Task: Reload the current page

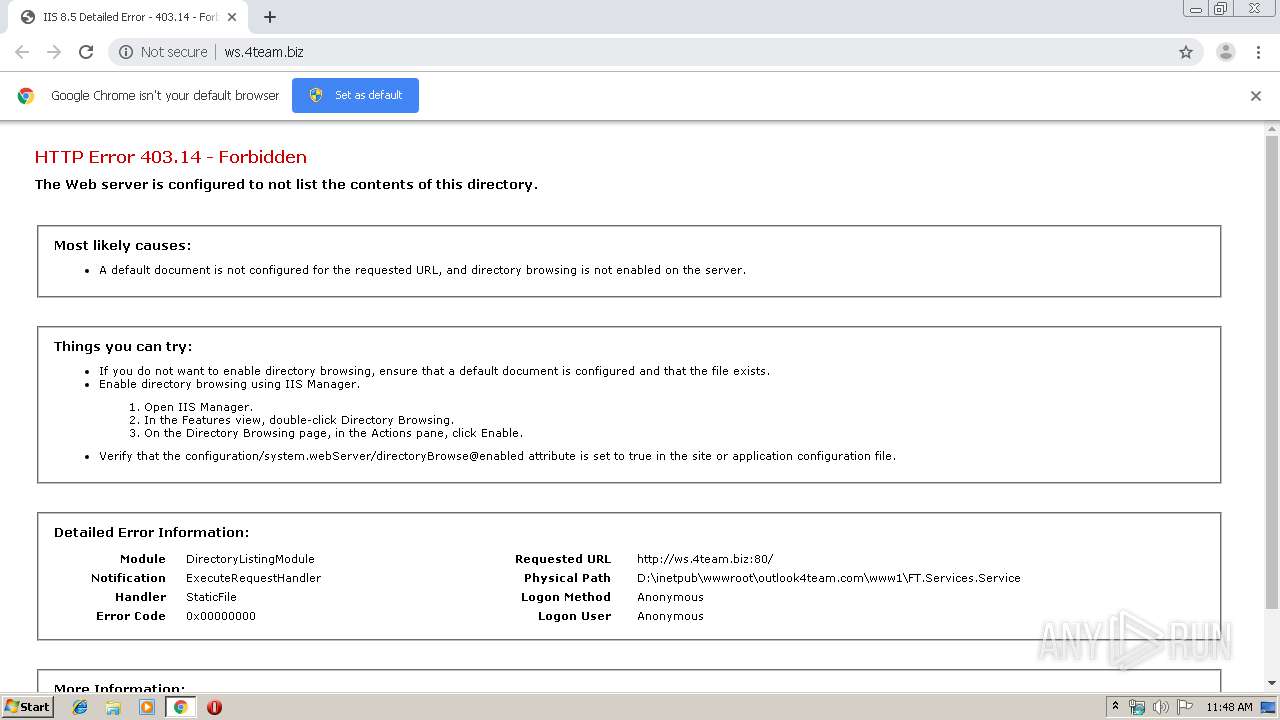Action: (86, 52)
